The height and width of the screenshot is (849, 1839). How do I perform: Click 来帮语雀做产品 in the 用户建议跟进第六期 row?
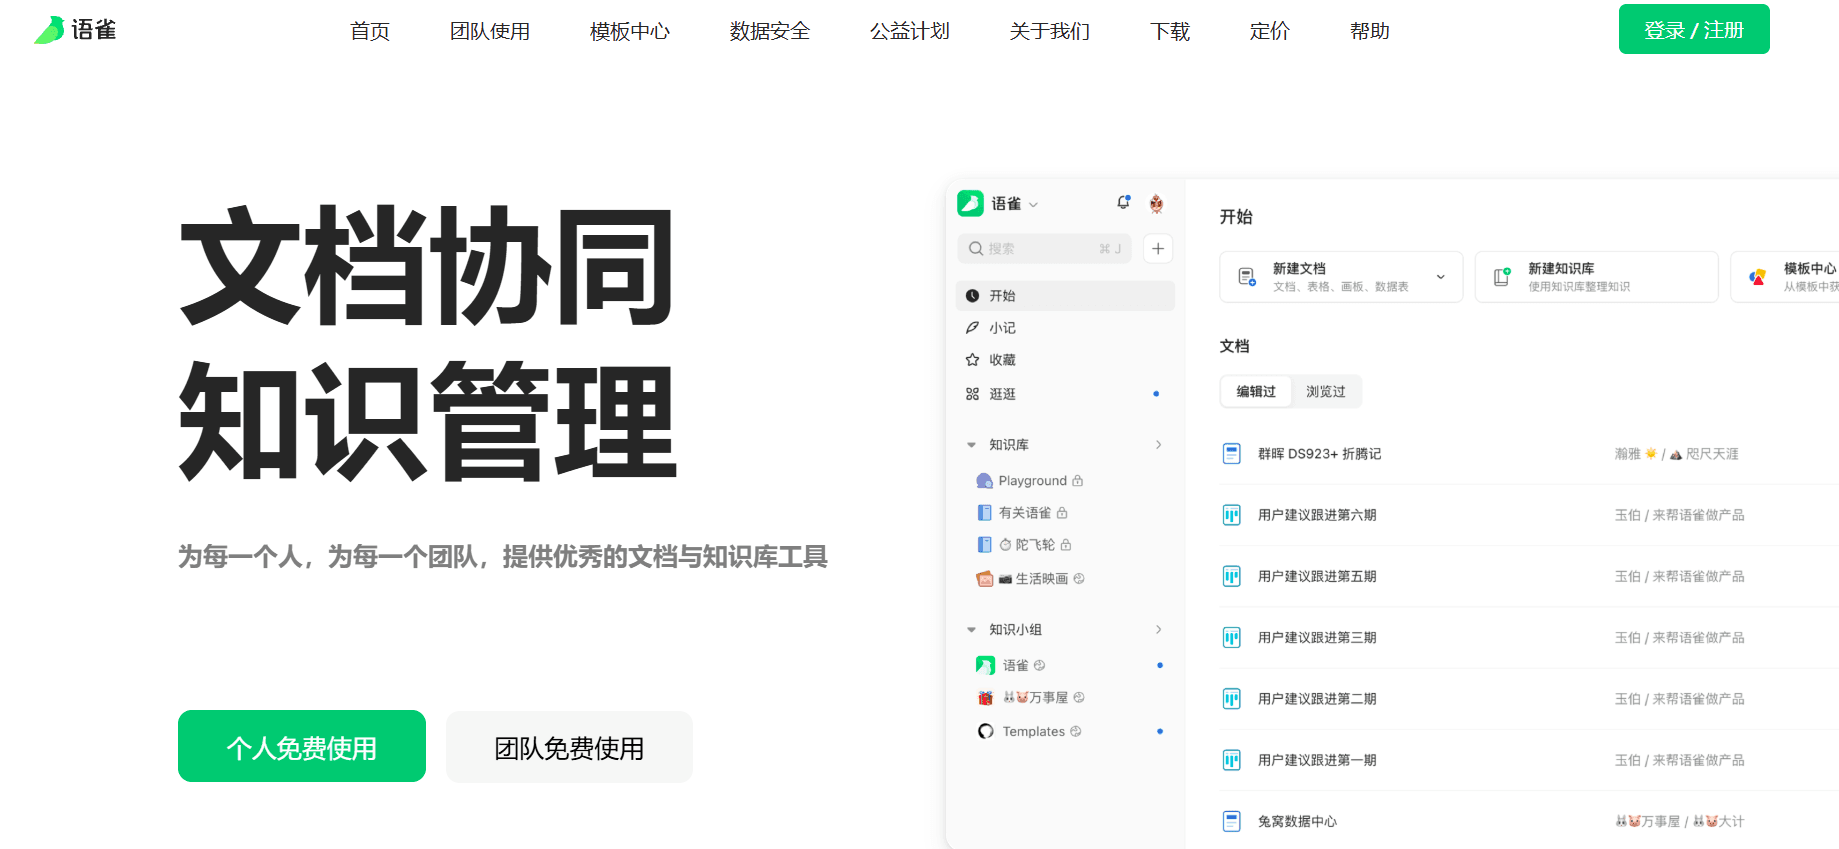[1698, 515]
